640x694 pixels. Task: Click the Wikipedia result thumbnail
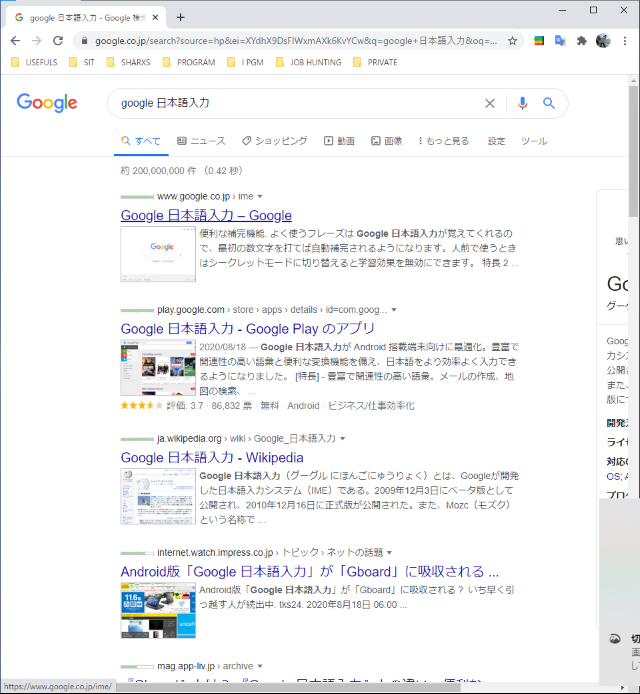pos(158,497)
